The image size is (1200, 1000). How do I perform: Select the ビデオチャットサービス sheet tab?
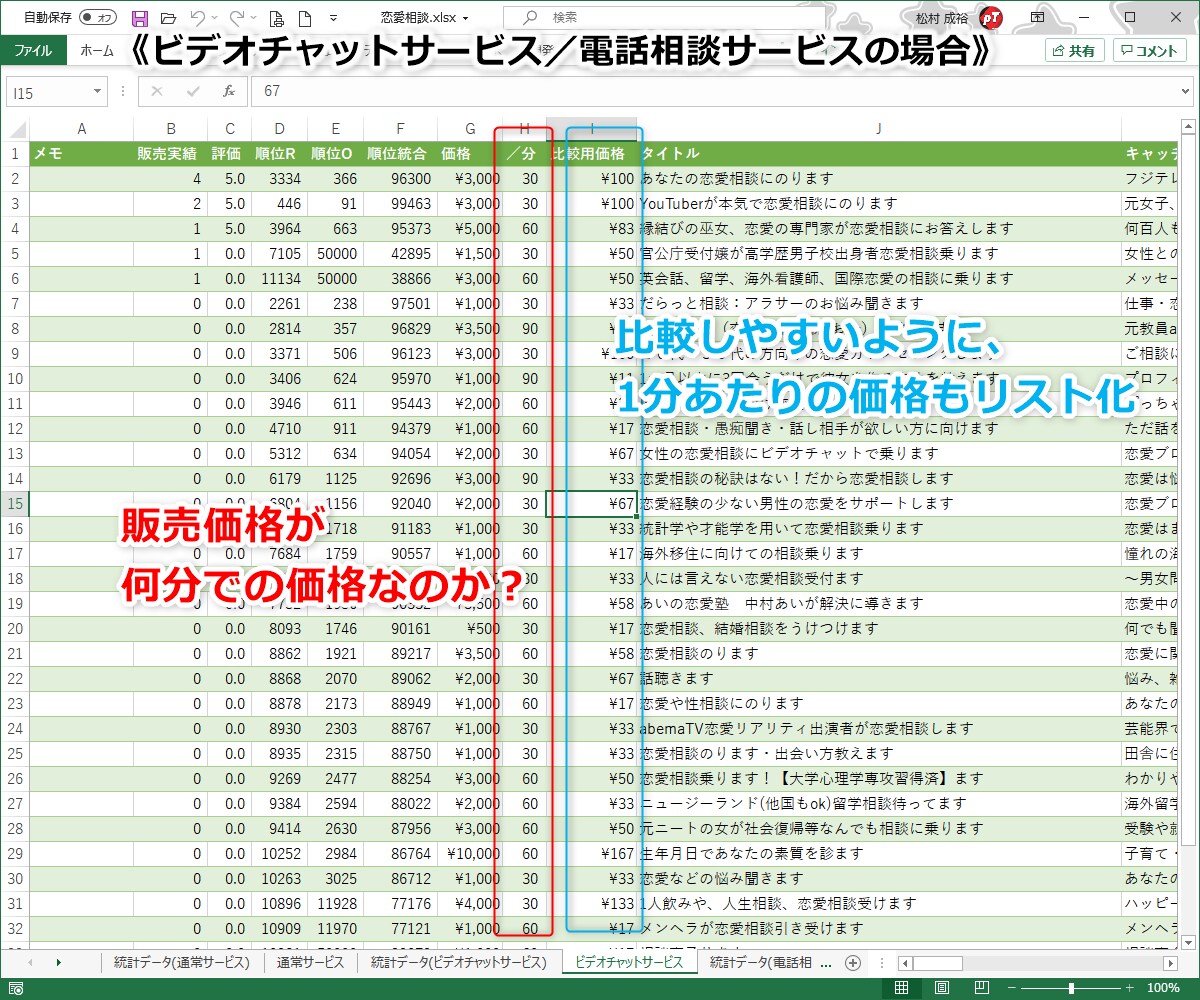(629, 962)
